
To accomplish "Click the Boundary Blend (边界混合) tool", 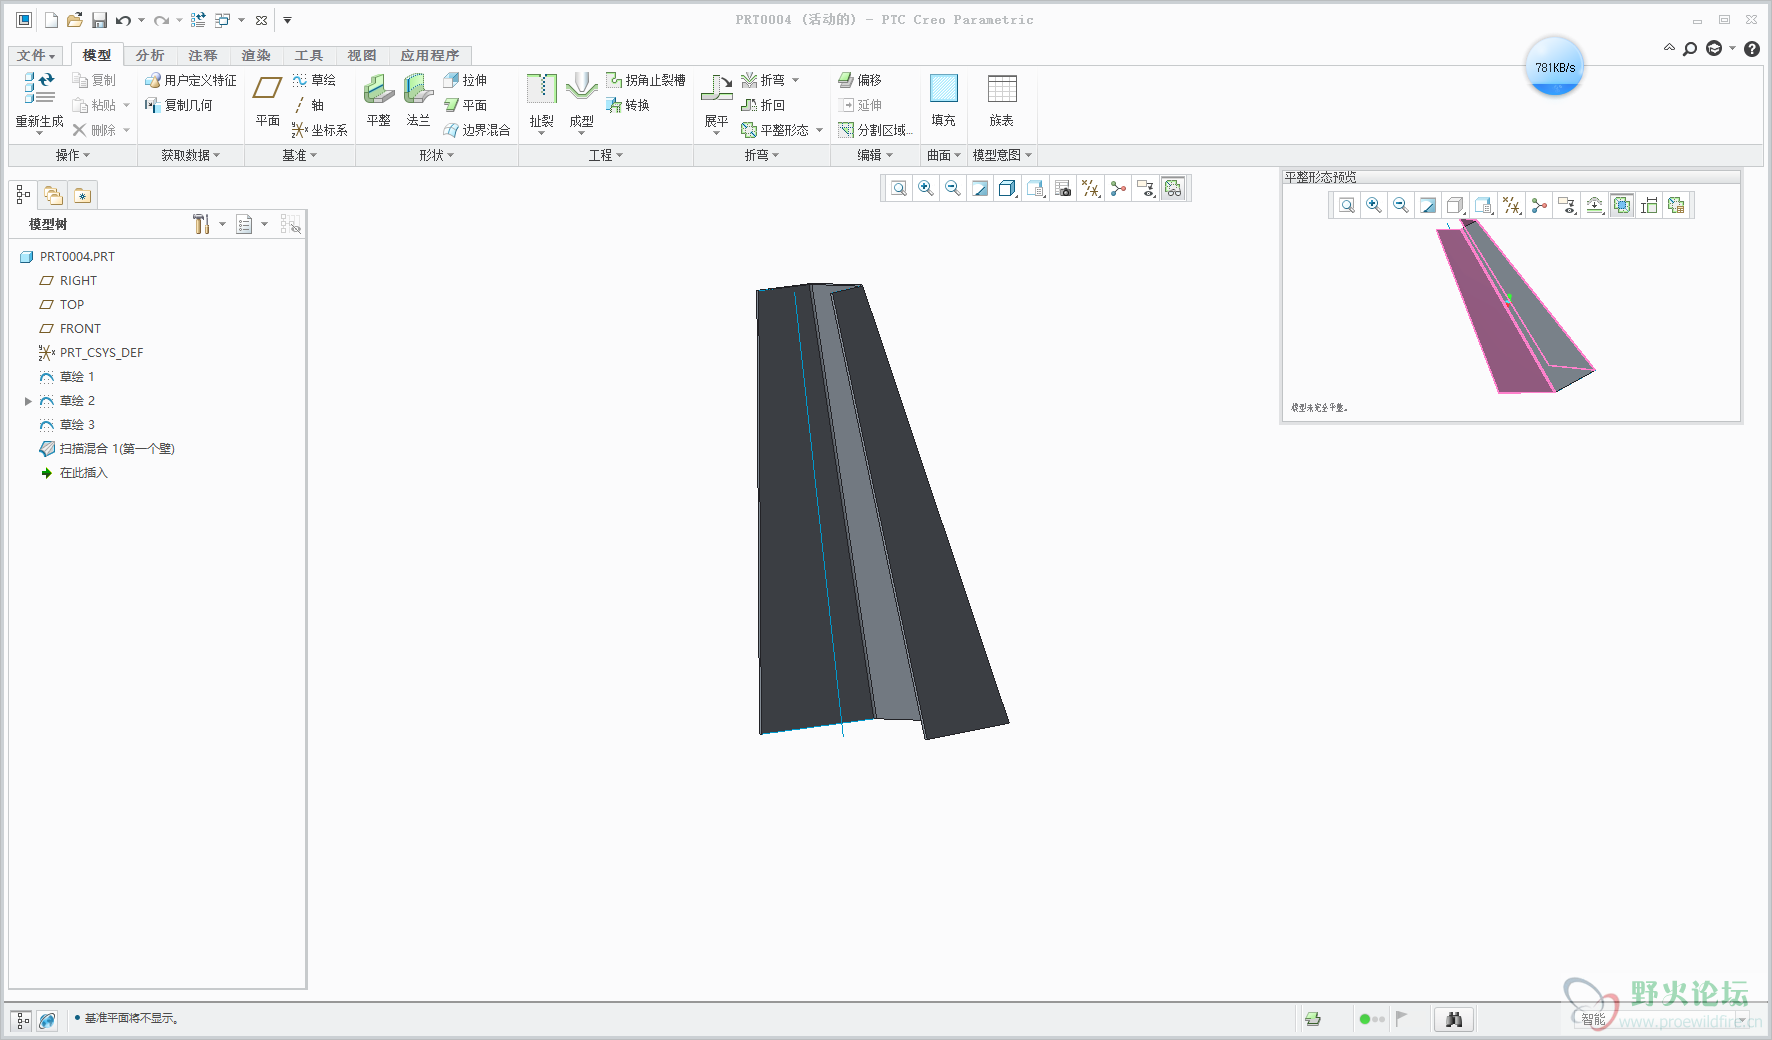I will 477,130.
